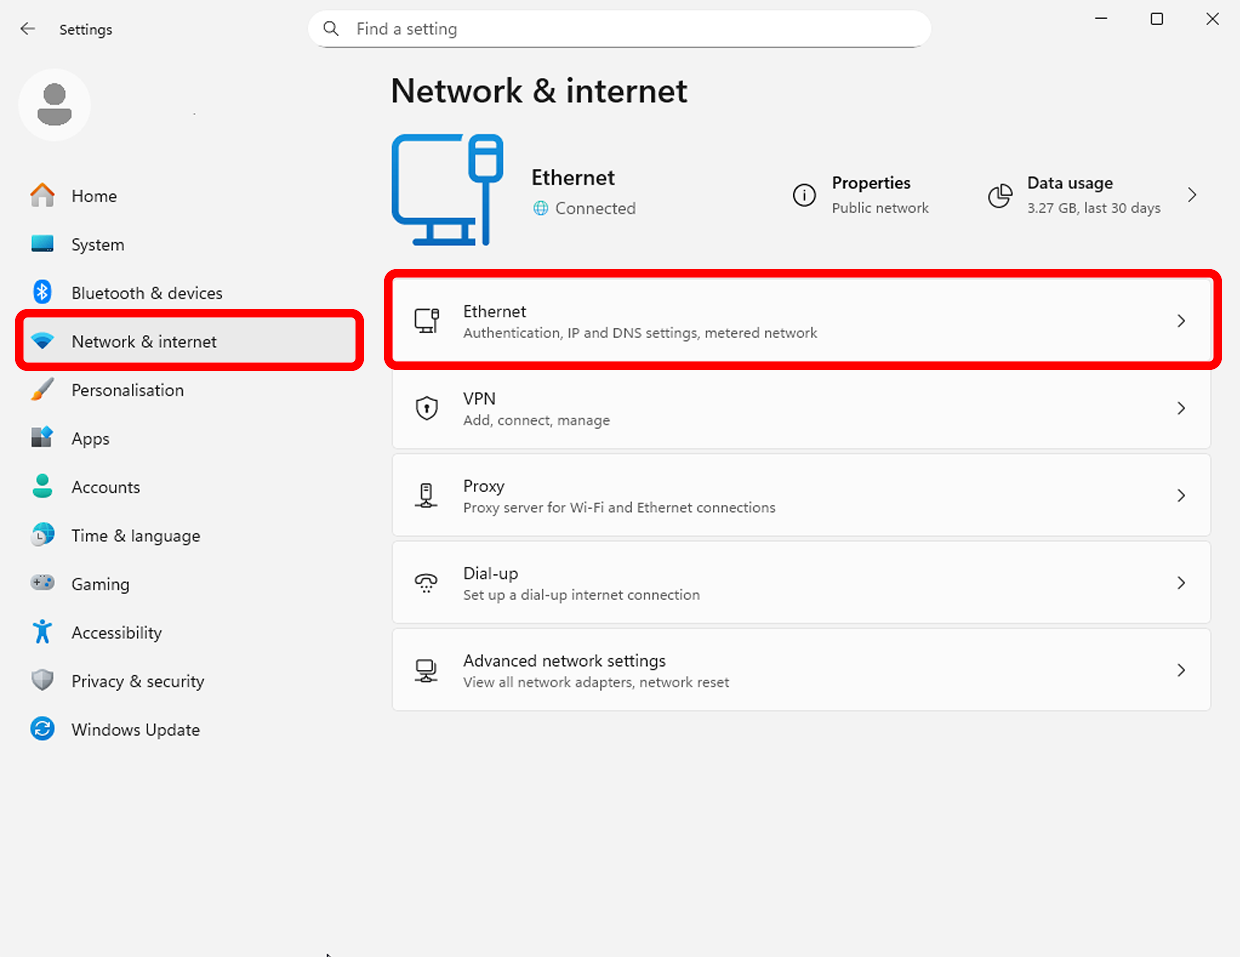Viewport: 1240px width, 957px height.
Task: Click the Dial-up phone icon
Action: [426, 582]
